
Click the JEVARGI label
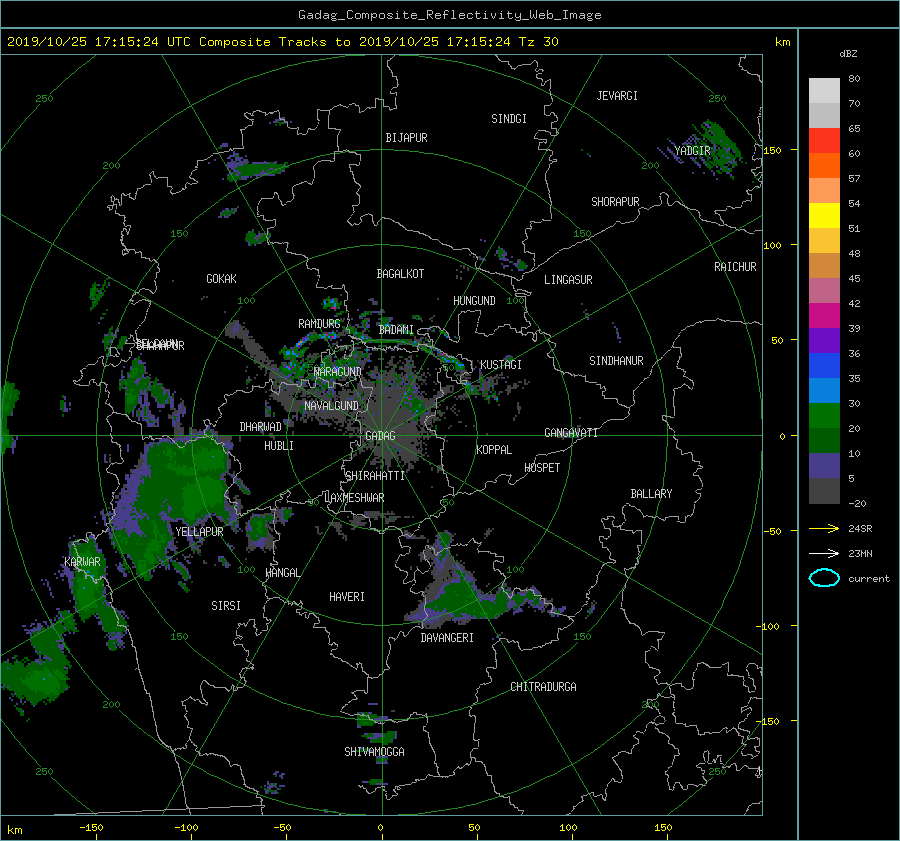(x=617, y=96)
